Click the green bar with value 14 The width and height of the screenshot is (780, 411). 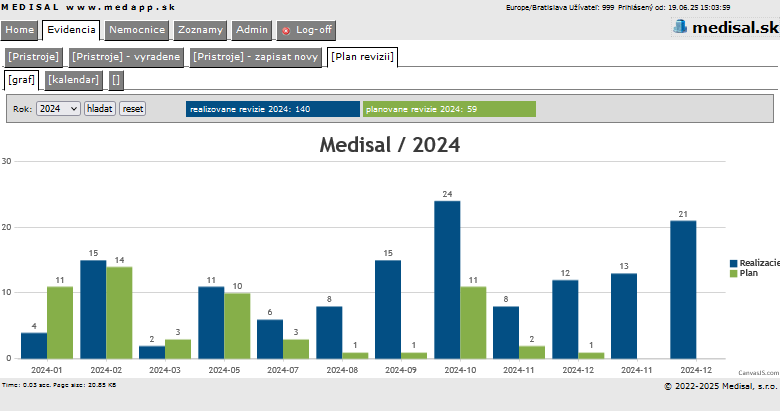[119, 312]
